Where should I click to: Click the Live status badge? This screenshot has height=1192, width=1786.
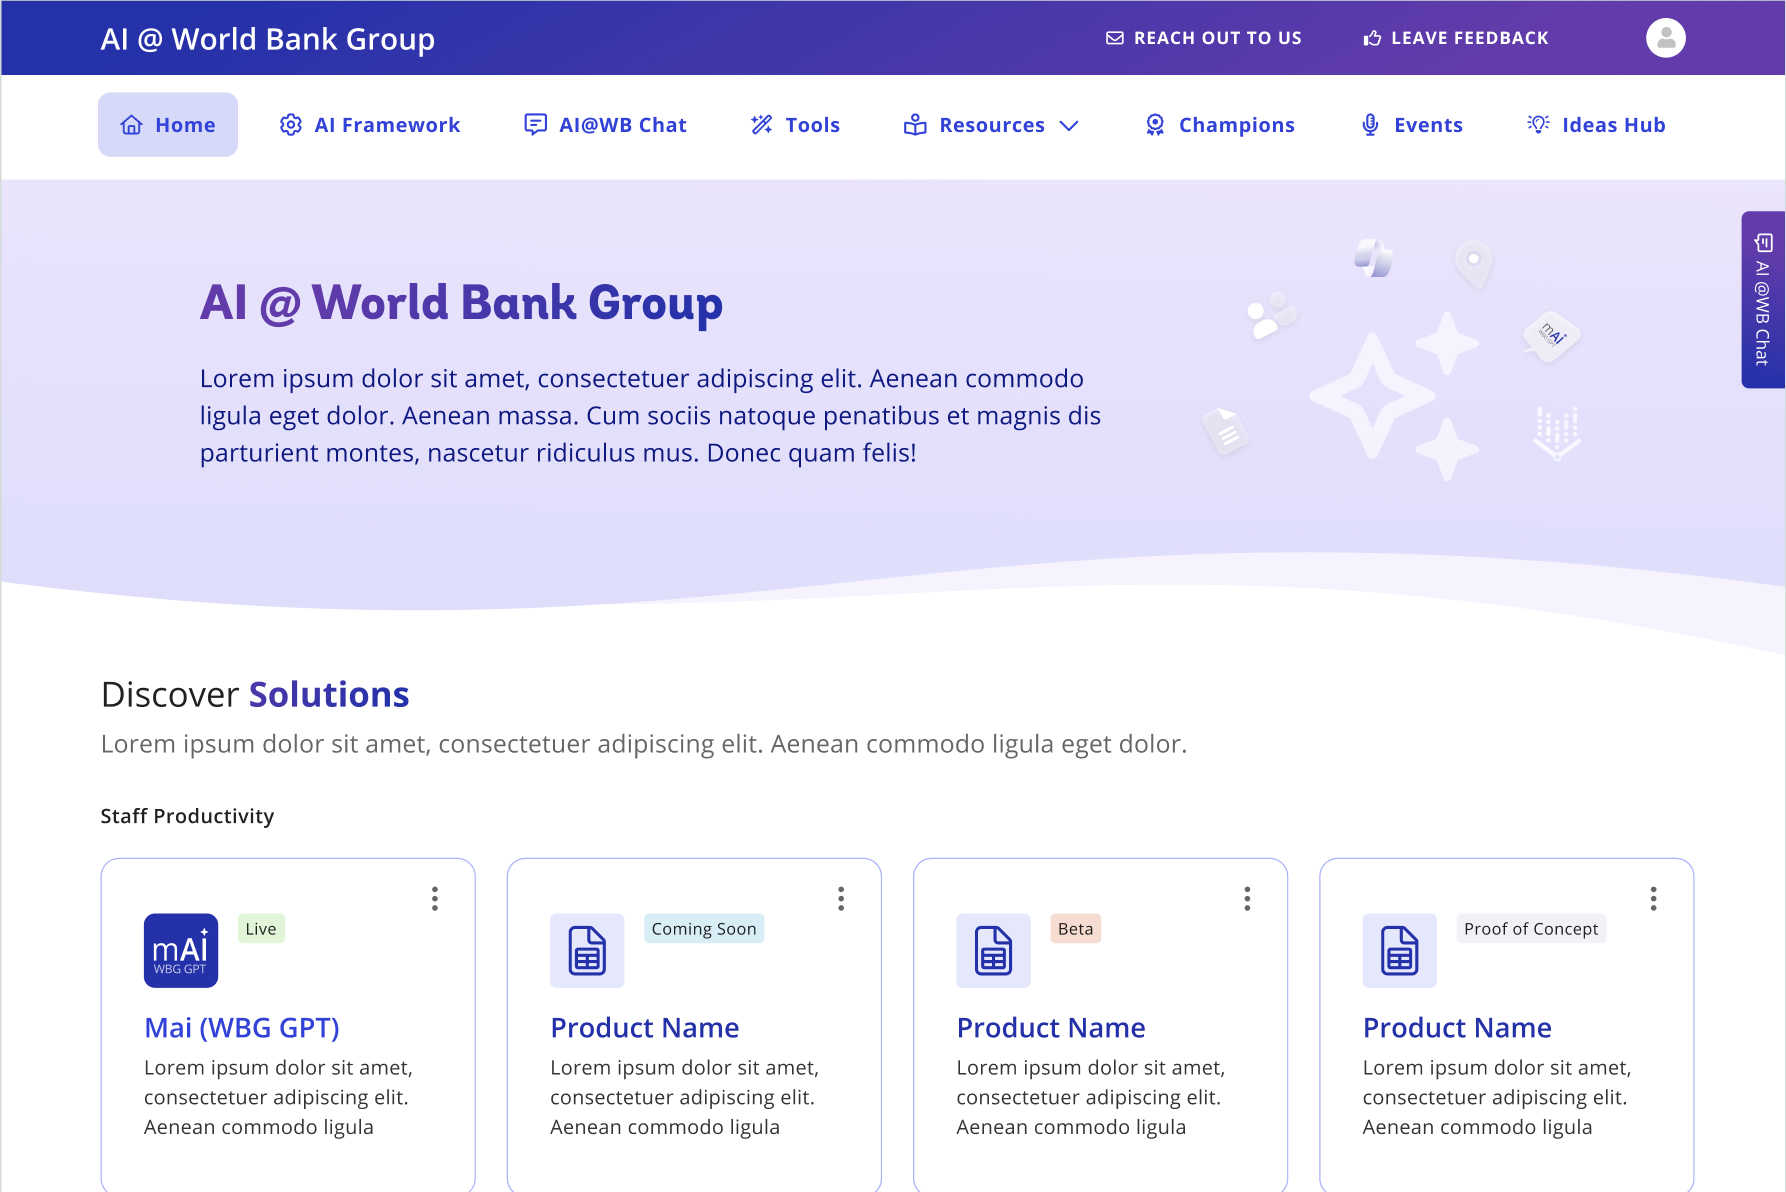point(261,929)
